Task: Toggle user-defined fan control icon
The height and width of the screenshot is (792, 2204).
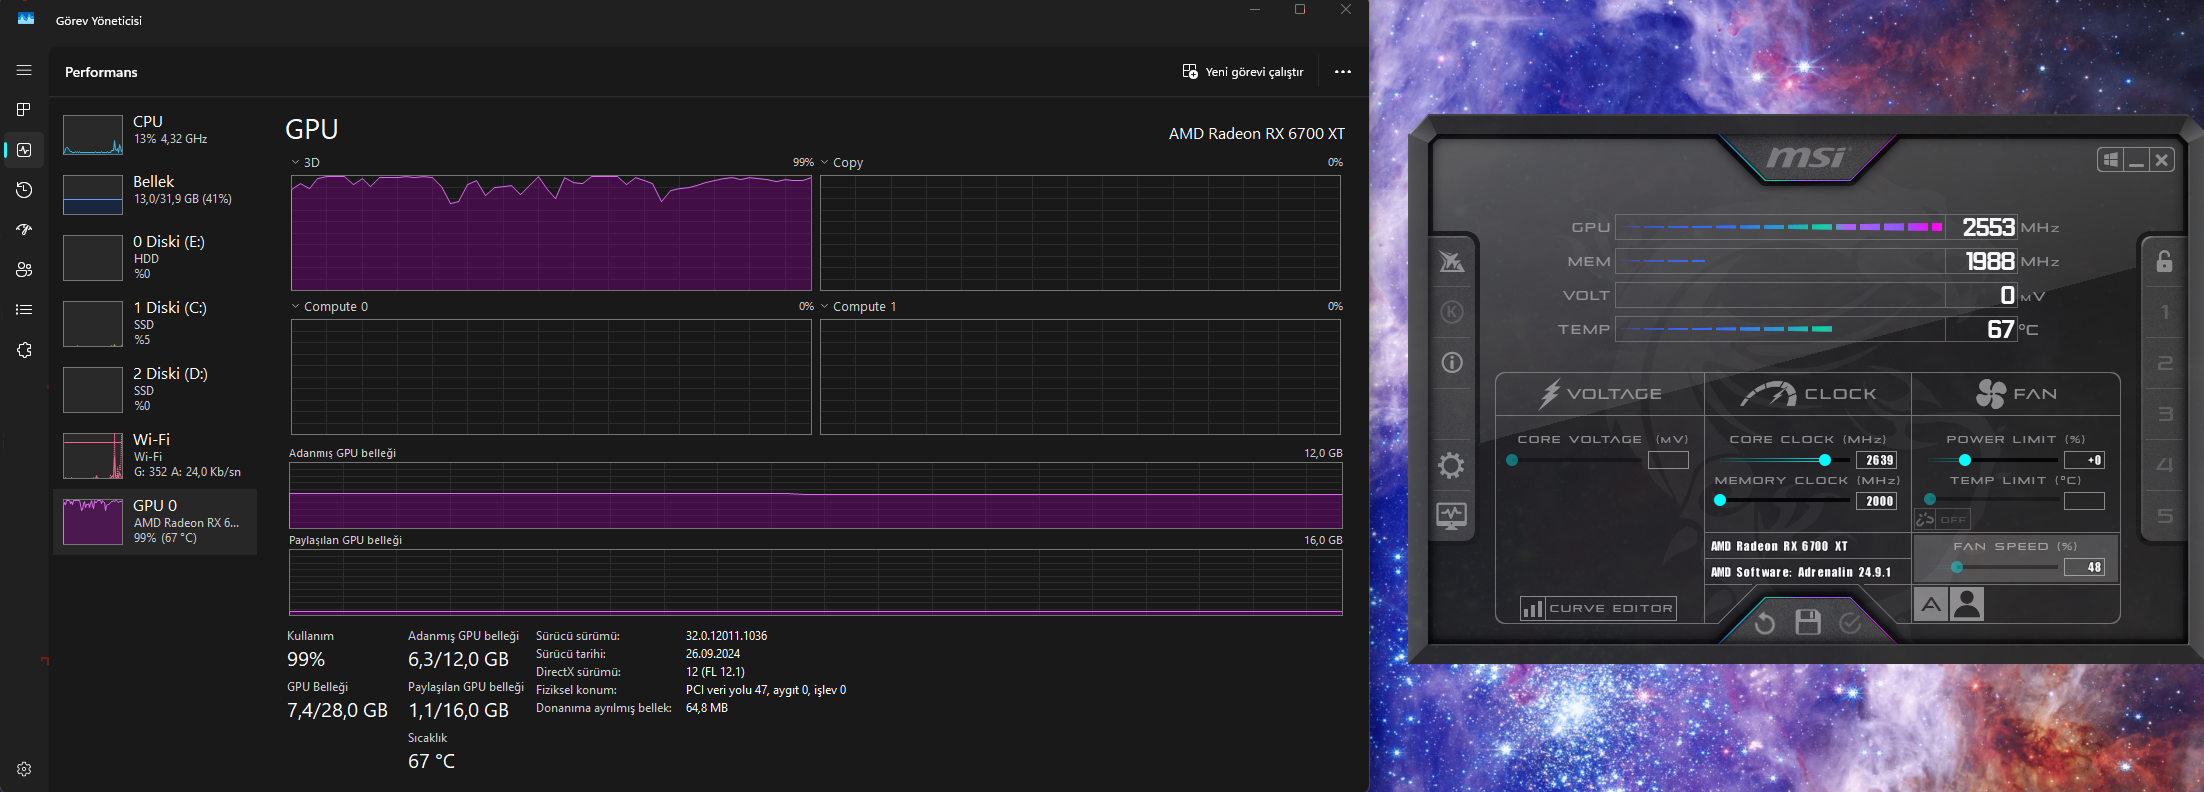Action: pyautogui.click(x=1967, y=604)
